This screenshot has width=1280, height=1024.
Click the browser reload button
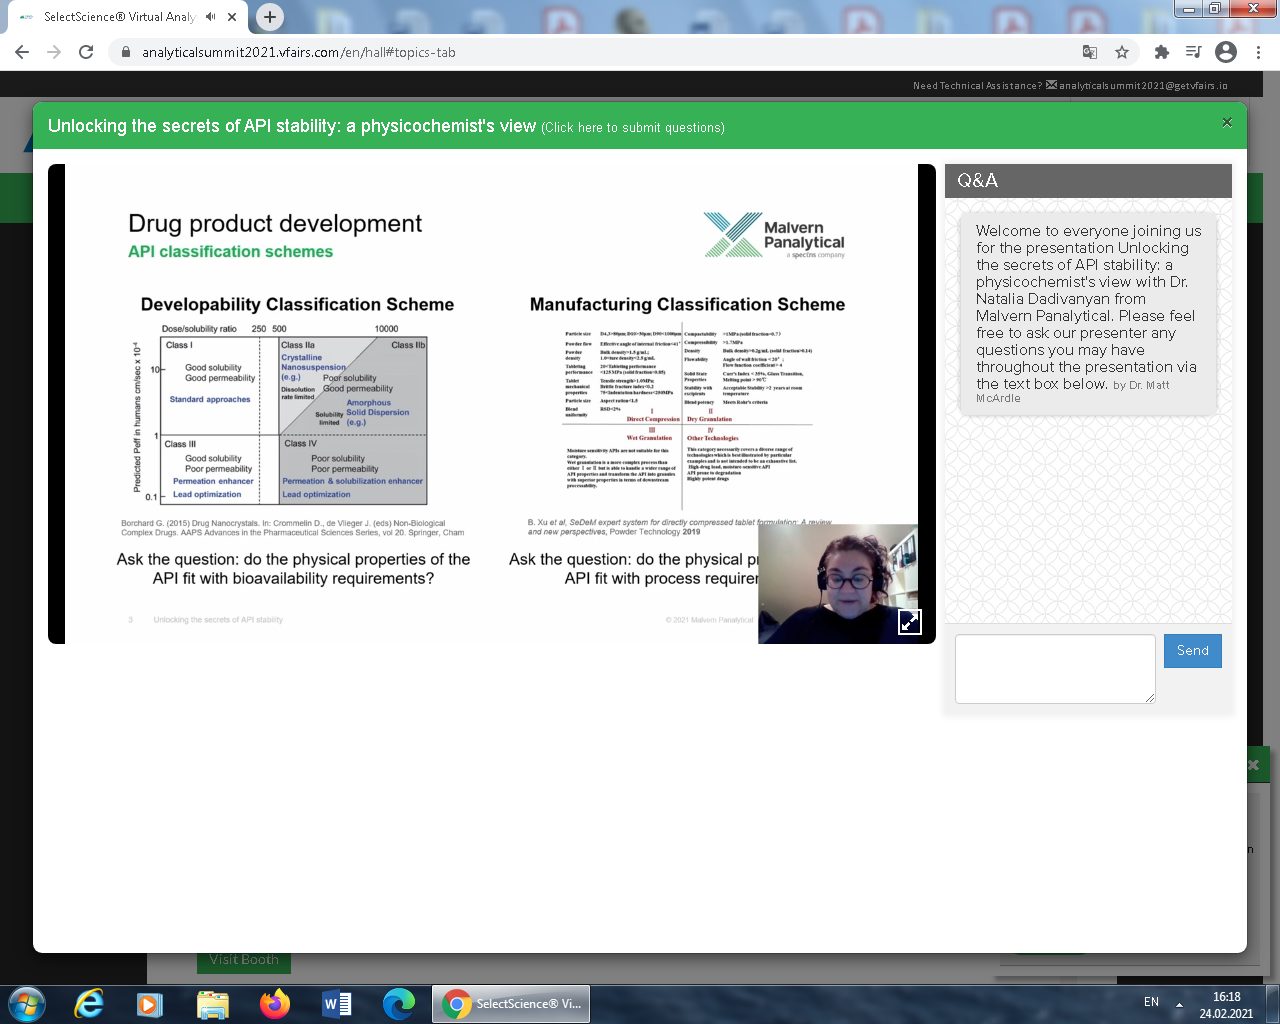point(86,52)
